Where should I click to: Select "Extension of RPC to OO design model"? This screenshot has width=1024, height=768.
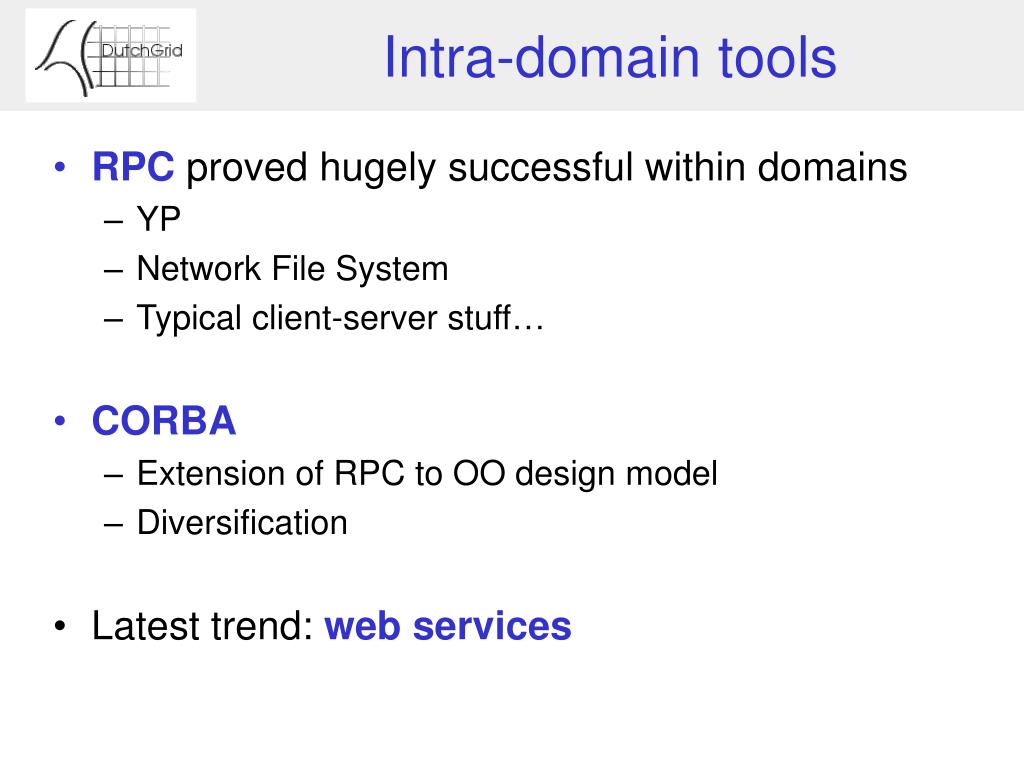pyautogui.click(x=427, y=474)
